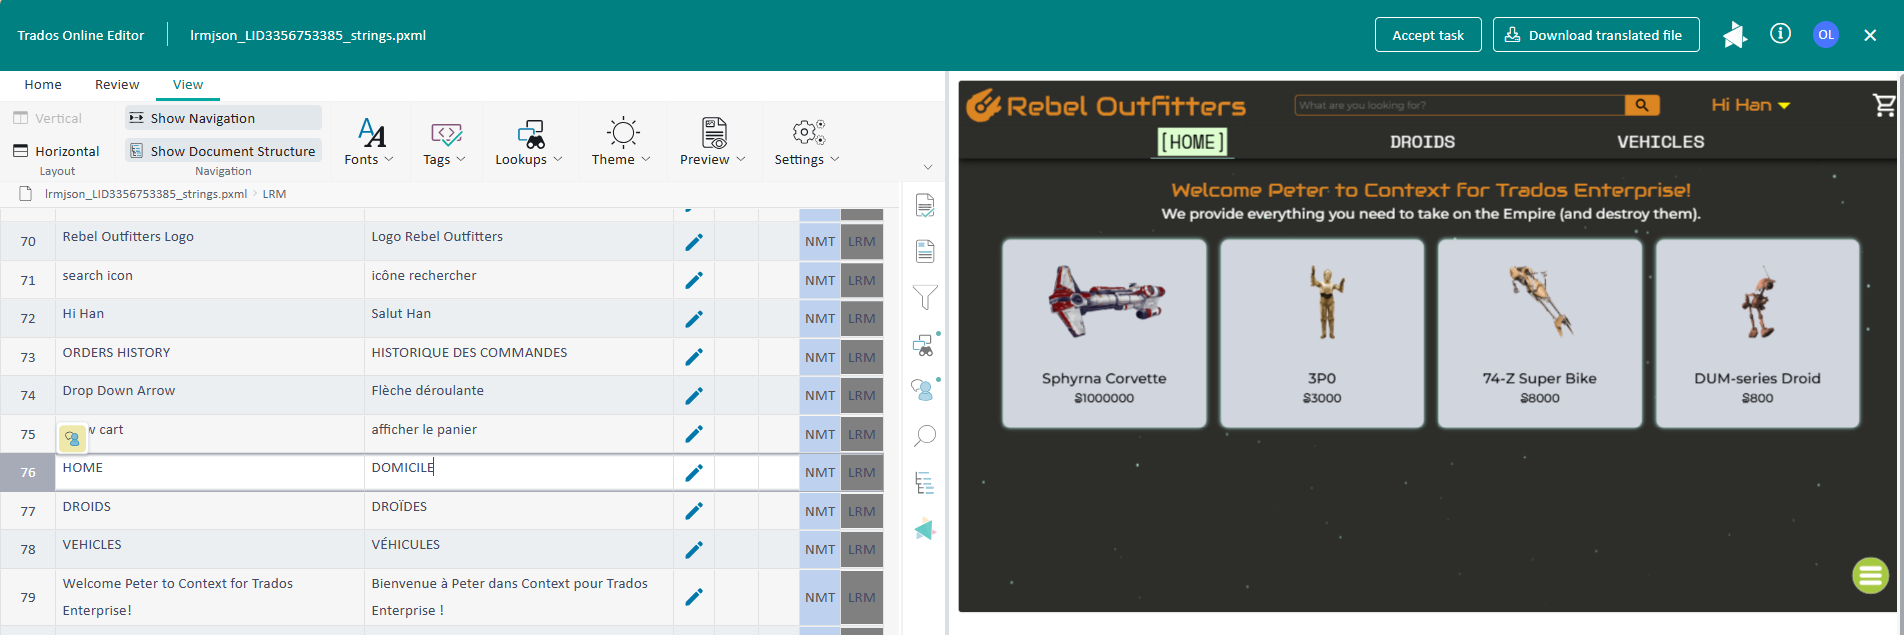Click the NMT colored cell in row 73
Screen dimensions: 1904x635
(x=819, y=357)
